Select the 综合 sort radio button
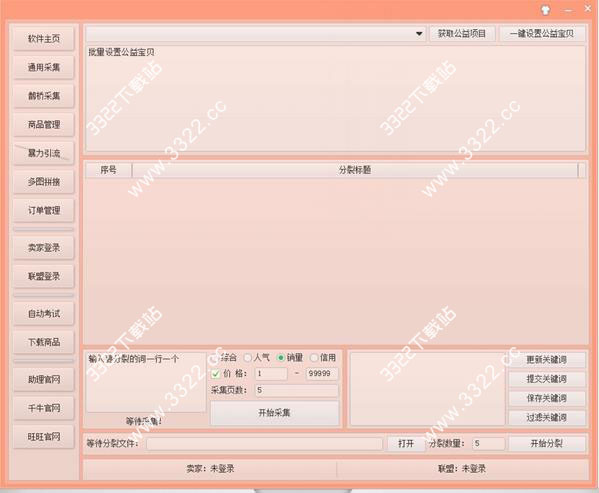Viewport: 599px width, 493px height. pyautogui.click(x=216, y=358)
